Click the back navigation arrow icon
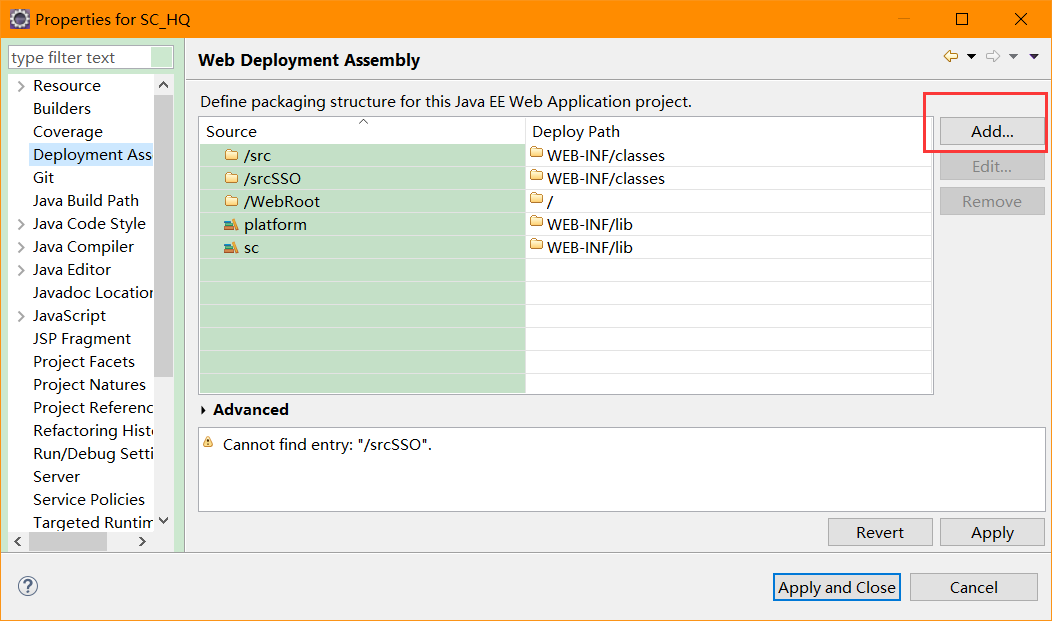Screen dimensions: 1052x621 [x=951, y=56]
